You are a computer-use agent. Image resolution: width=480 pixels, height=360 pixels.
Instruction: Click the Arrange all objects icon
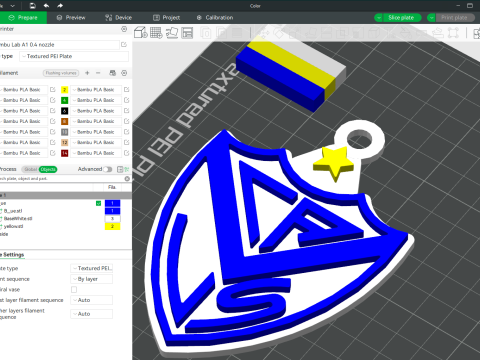point(188,33)
